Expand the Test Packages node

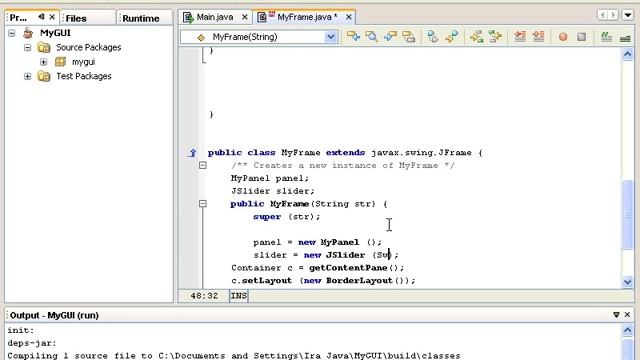[x=27, y=76]
